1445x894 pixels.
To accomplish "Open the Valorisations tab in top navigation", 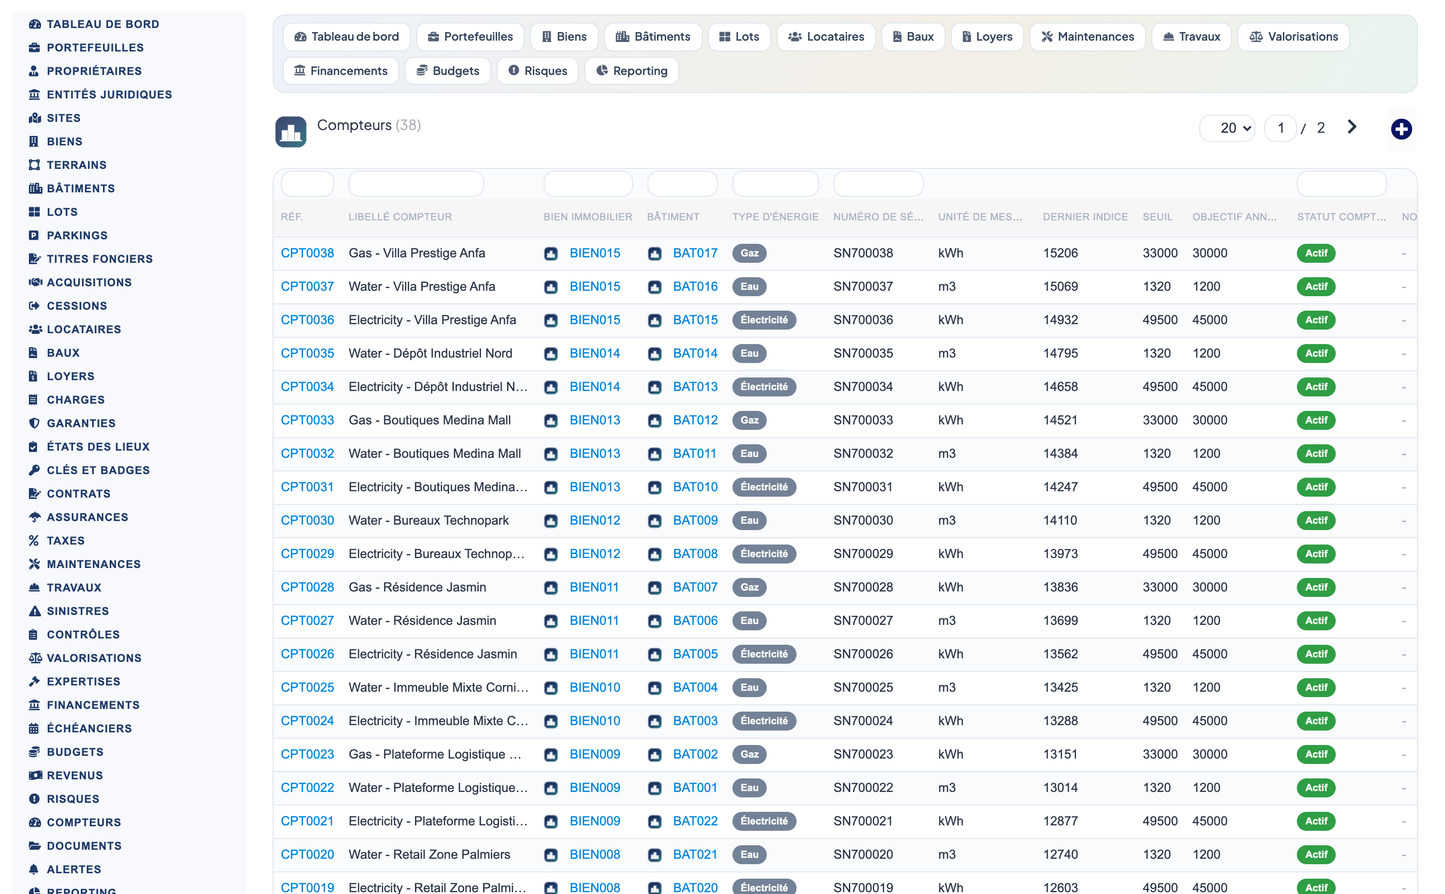I will (x=1294, y=37).
